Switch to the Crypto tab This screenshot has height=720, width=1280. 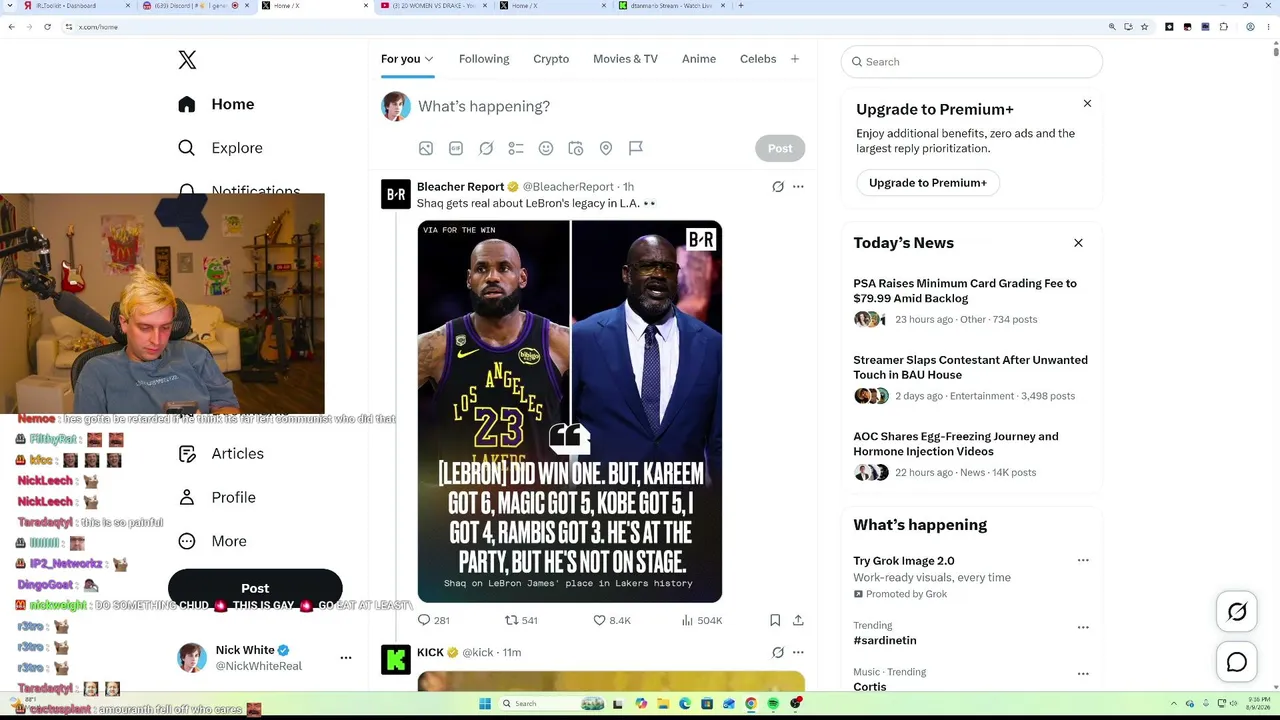tap(551, 59)
